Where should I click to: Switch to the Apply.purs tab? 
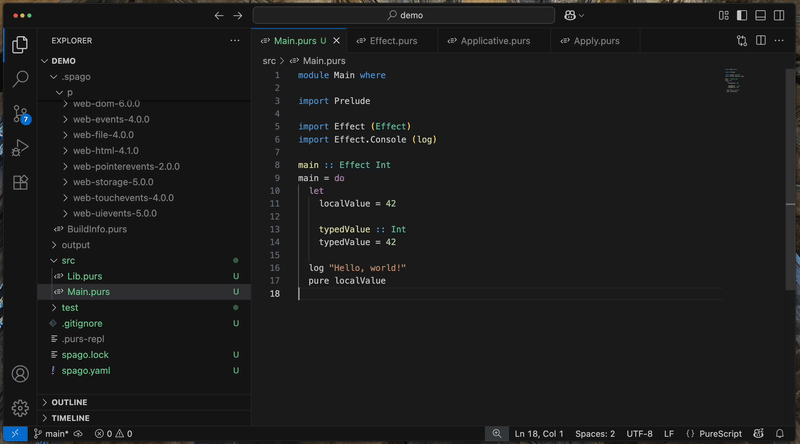pos(595,41)
